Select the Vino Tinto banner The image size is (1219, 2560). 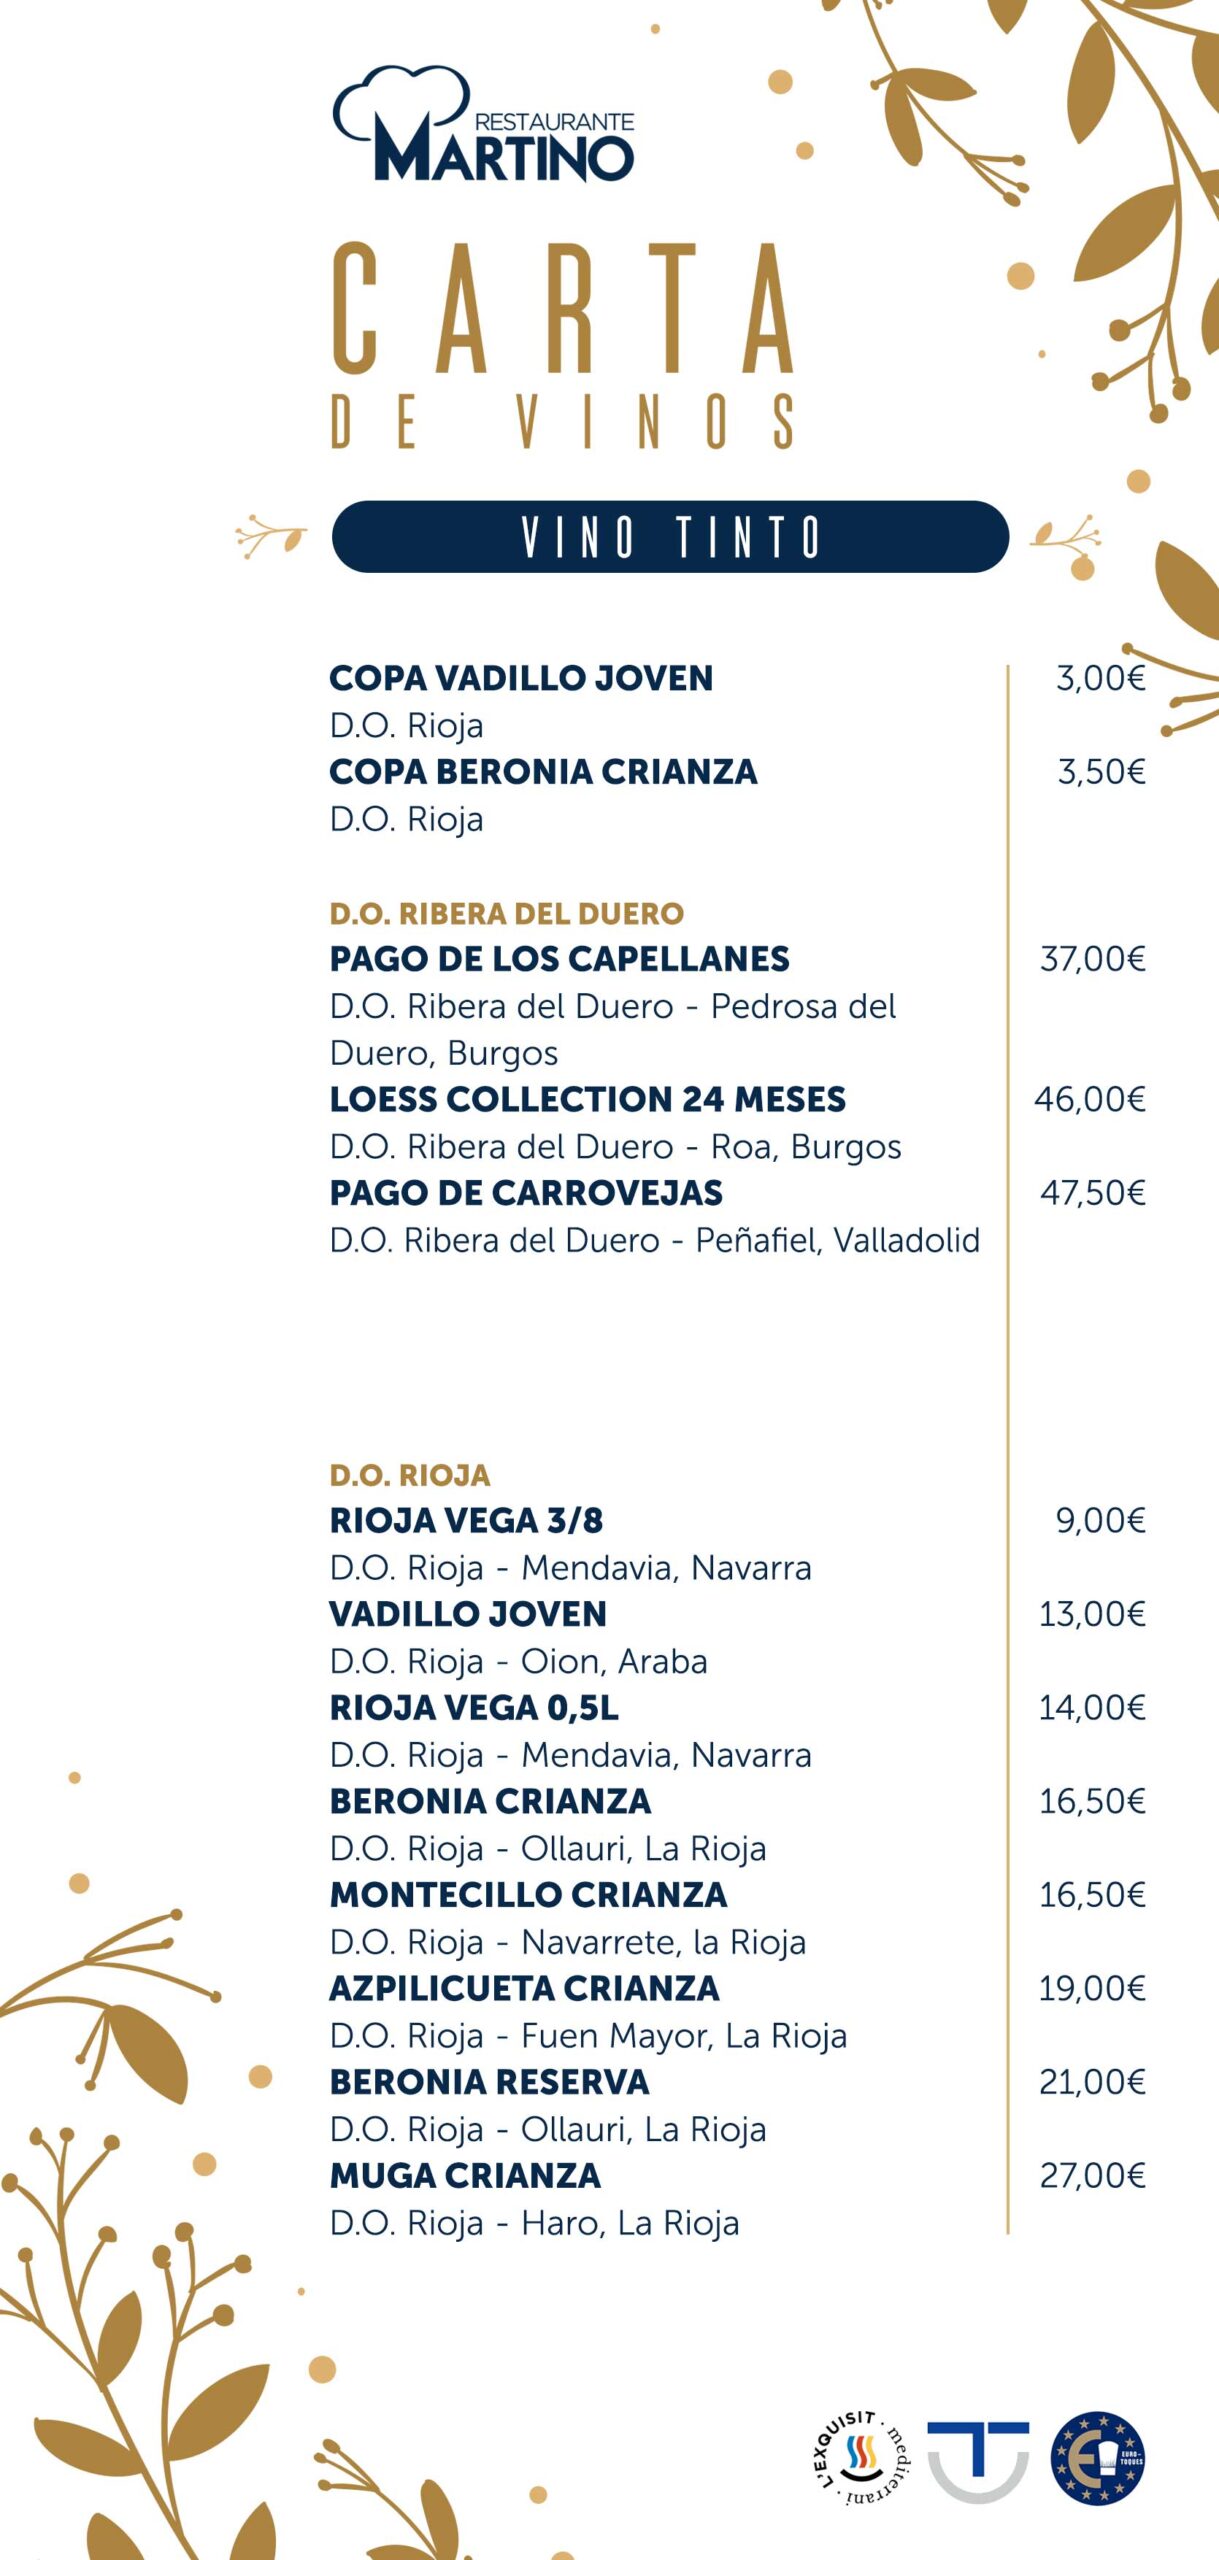(x=670, y=537)
